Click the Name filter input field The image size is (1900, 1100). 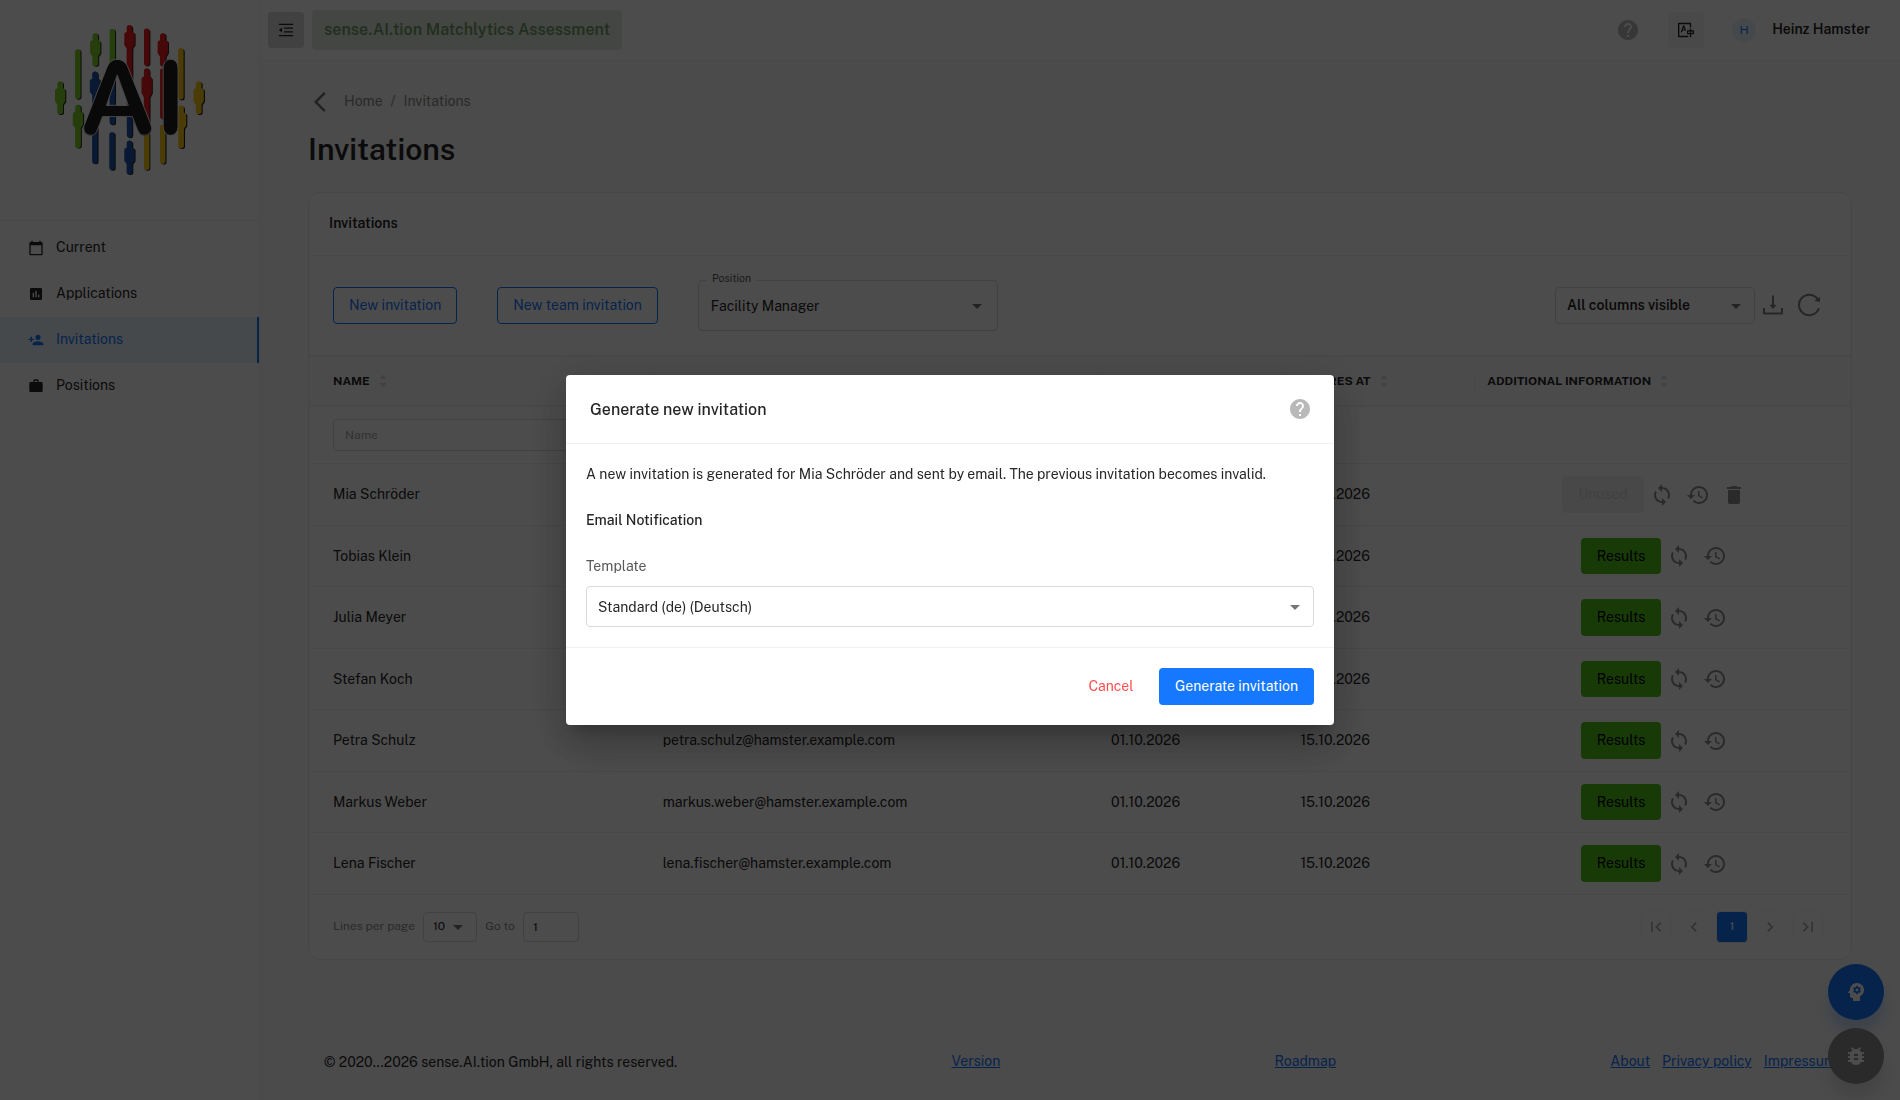point(450,435)
